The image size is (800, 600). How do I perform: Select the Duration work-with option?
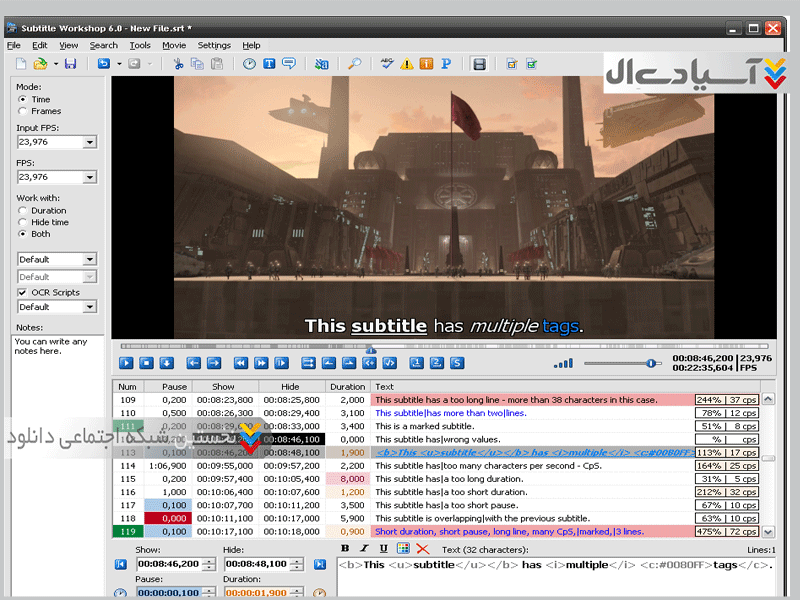23,211
